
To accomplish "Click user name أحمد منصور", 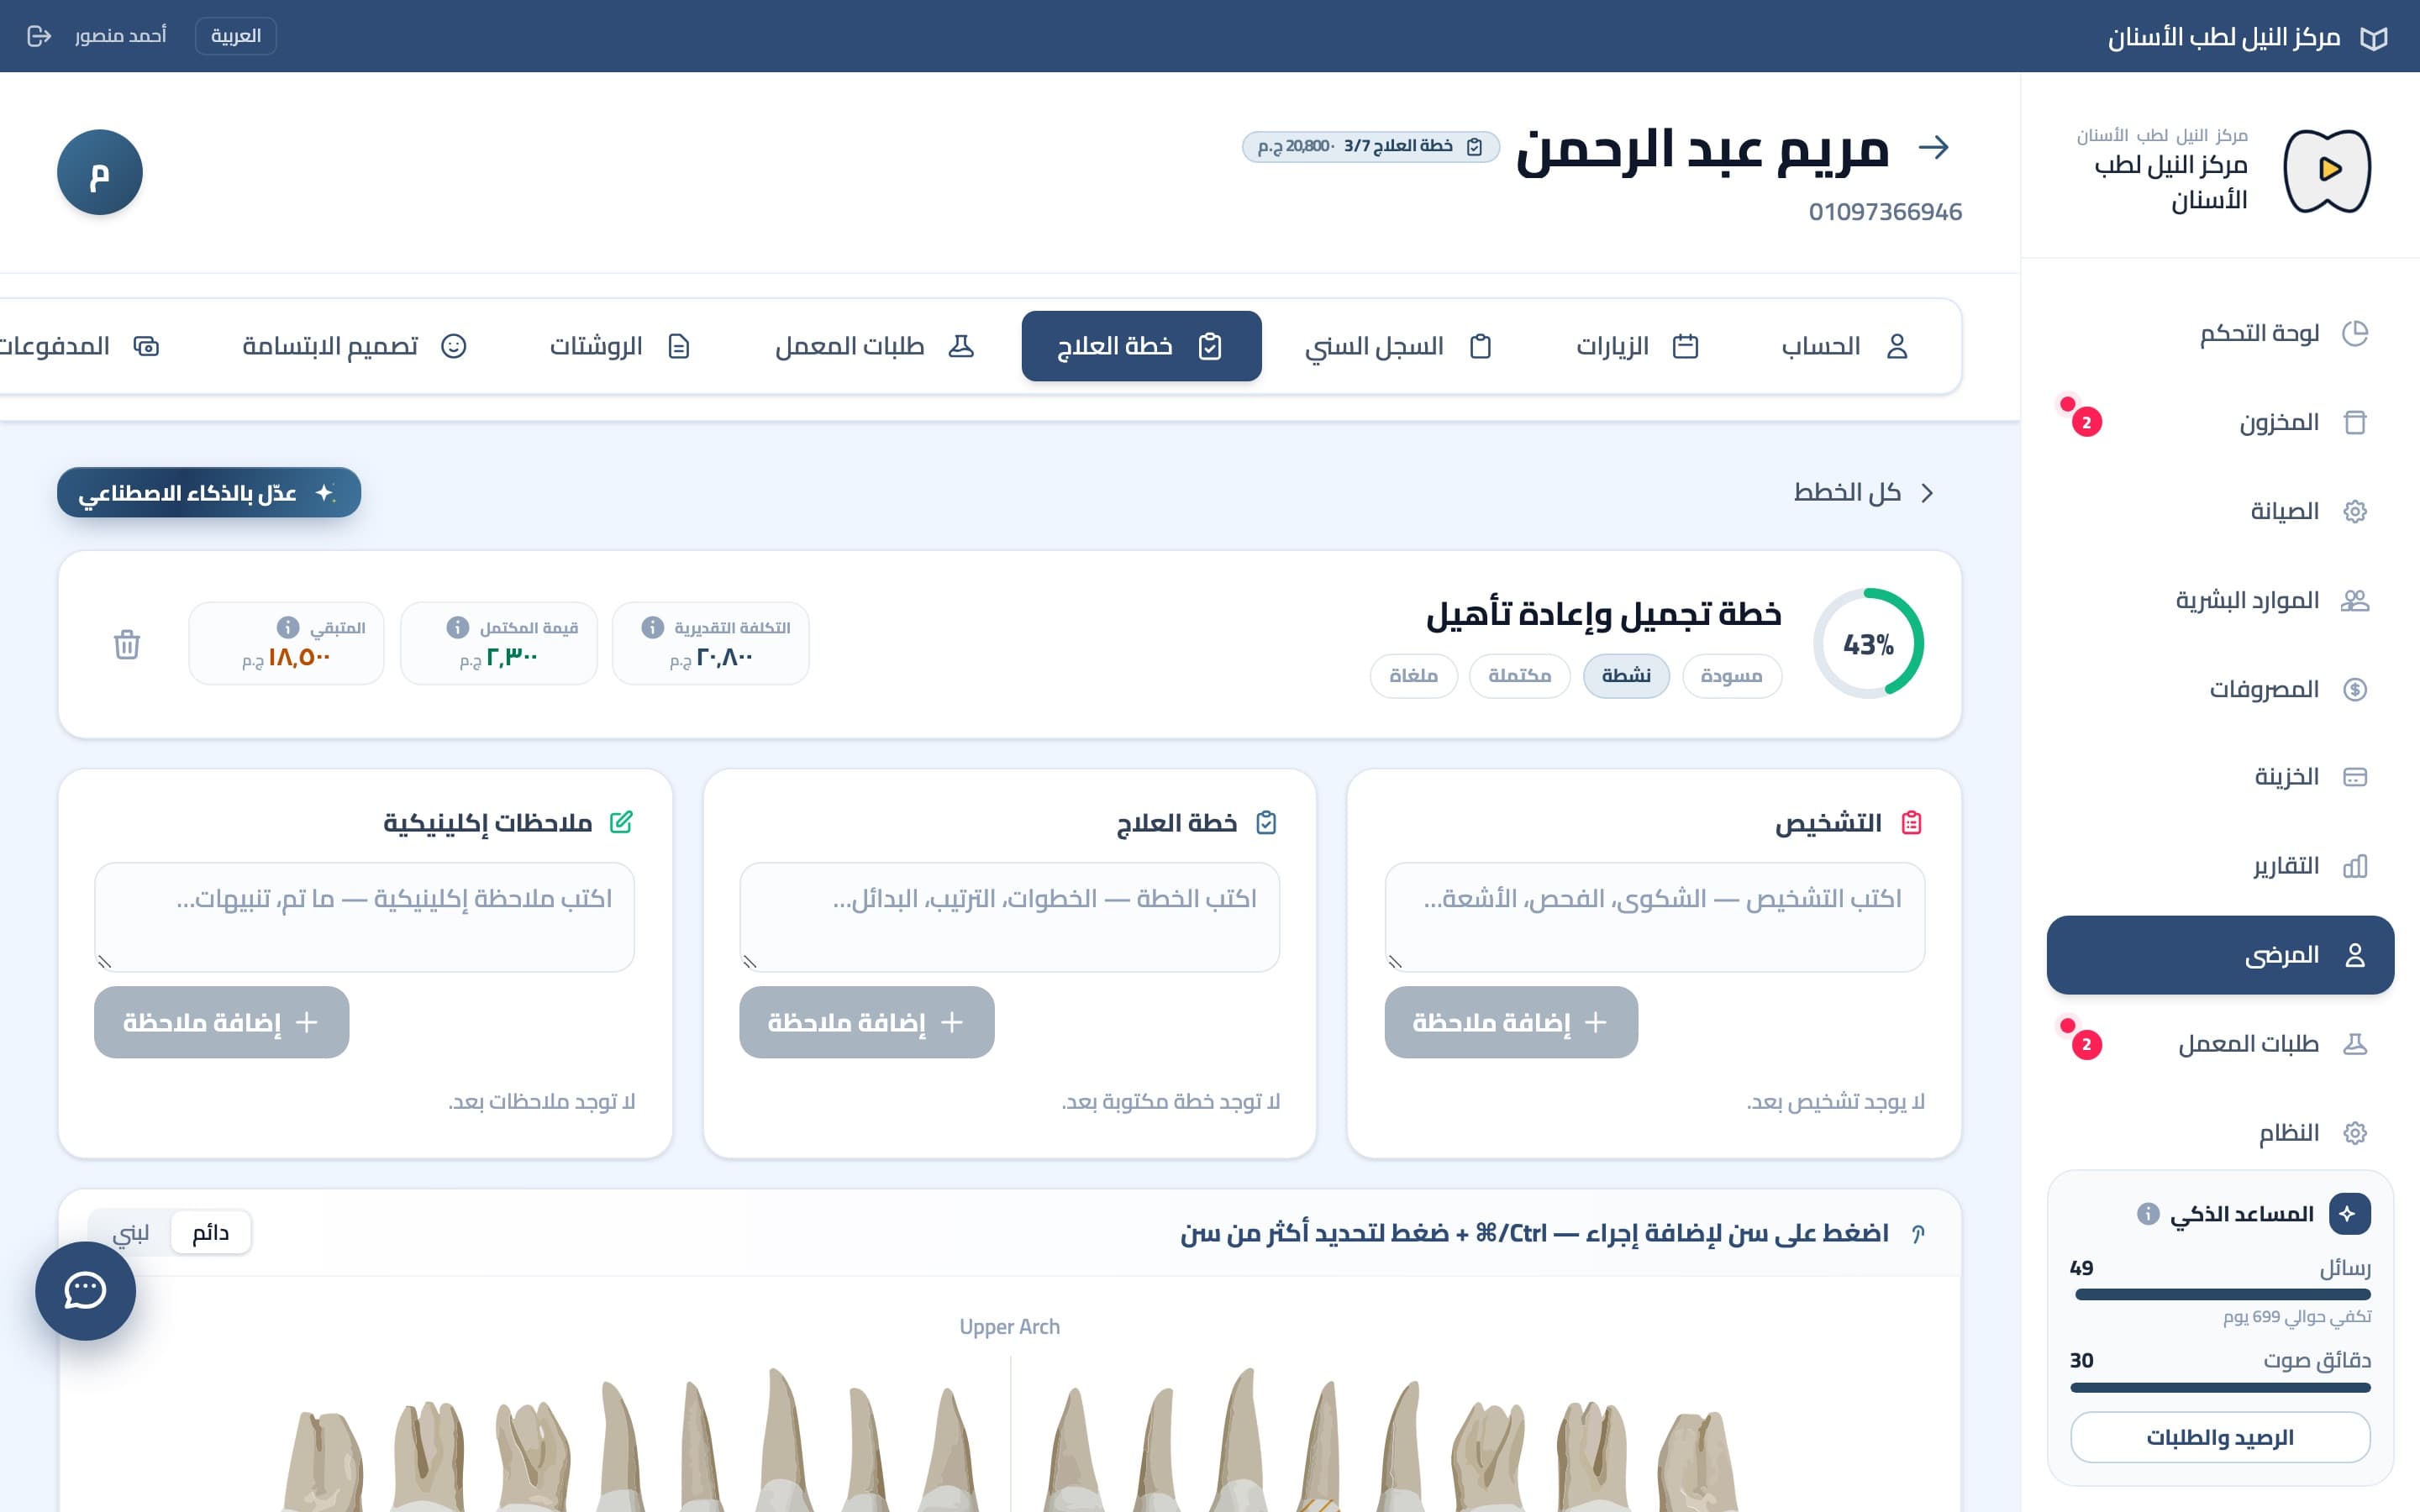I will pos(121,36).
